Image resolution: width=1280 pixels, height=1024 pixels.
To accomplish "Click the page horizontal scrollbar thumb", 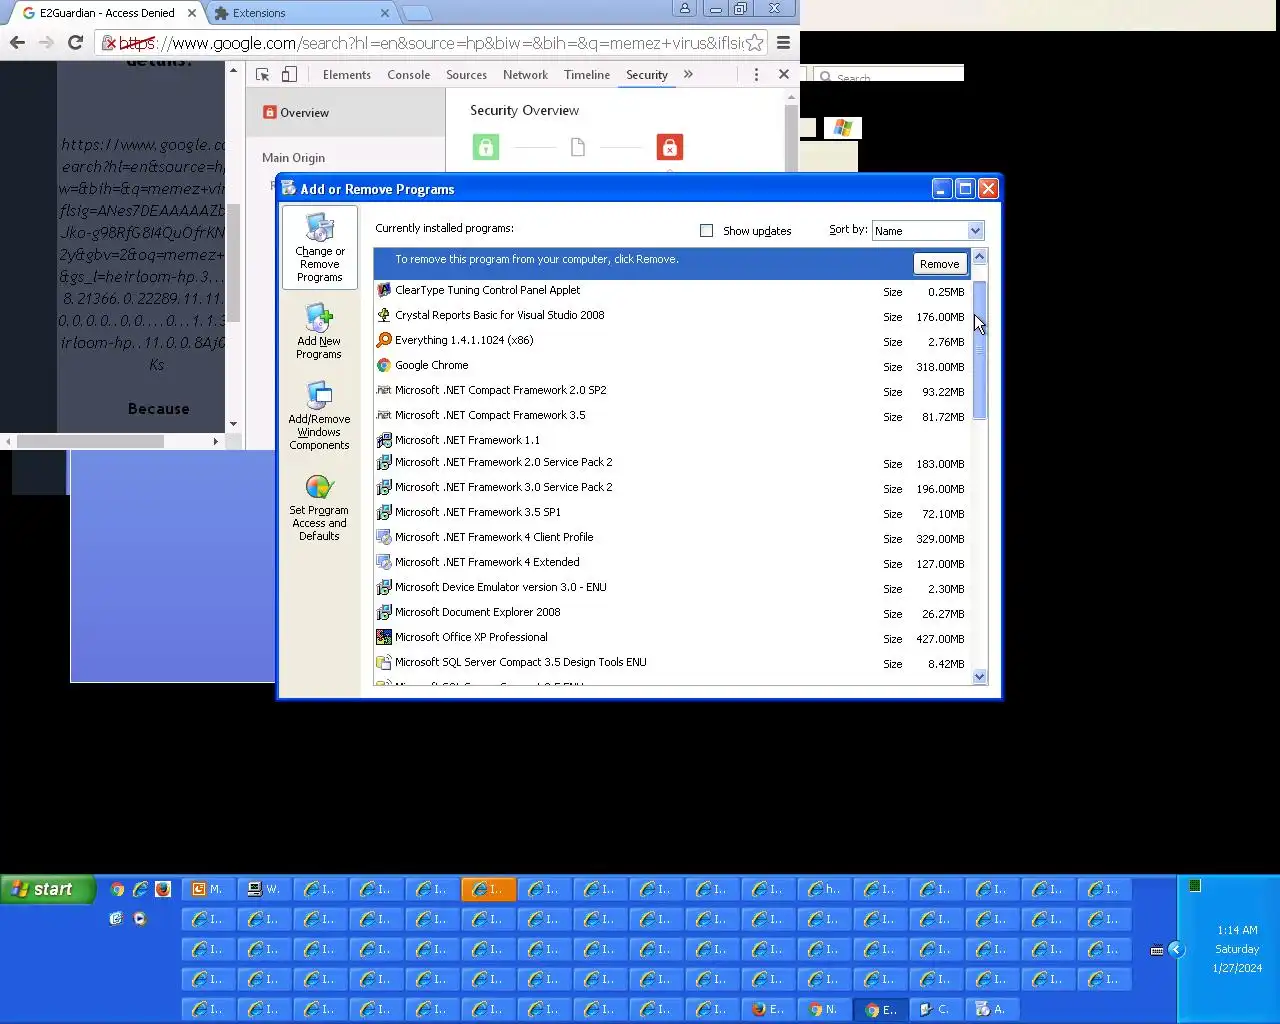I will pos(90,441).
